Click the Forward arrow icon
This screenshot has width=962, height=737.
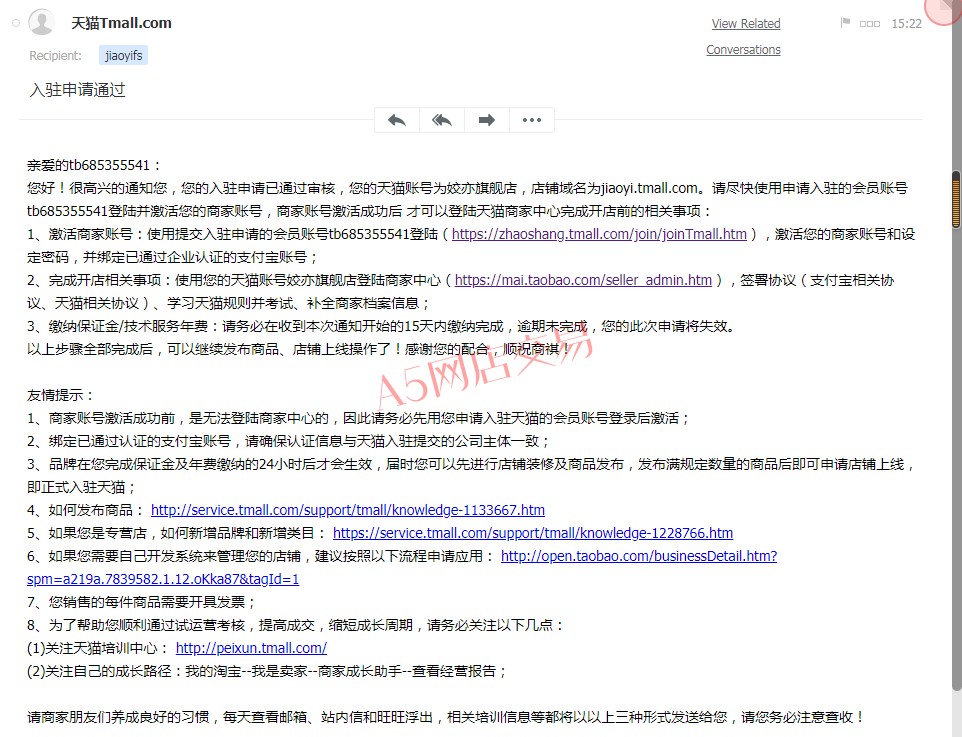tap(487, 120)
